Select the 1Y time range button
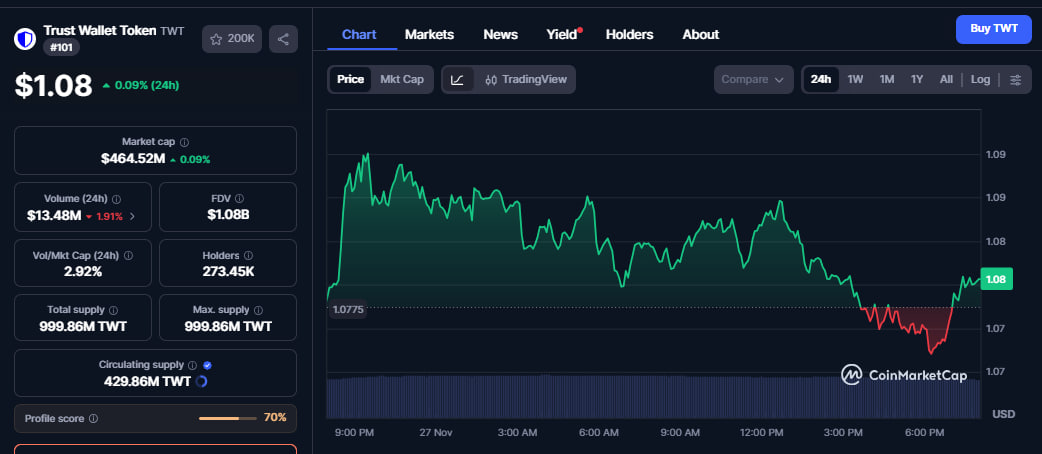Screen dimensions: 1042x454 coord(917,79)
